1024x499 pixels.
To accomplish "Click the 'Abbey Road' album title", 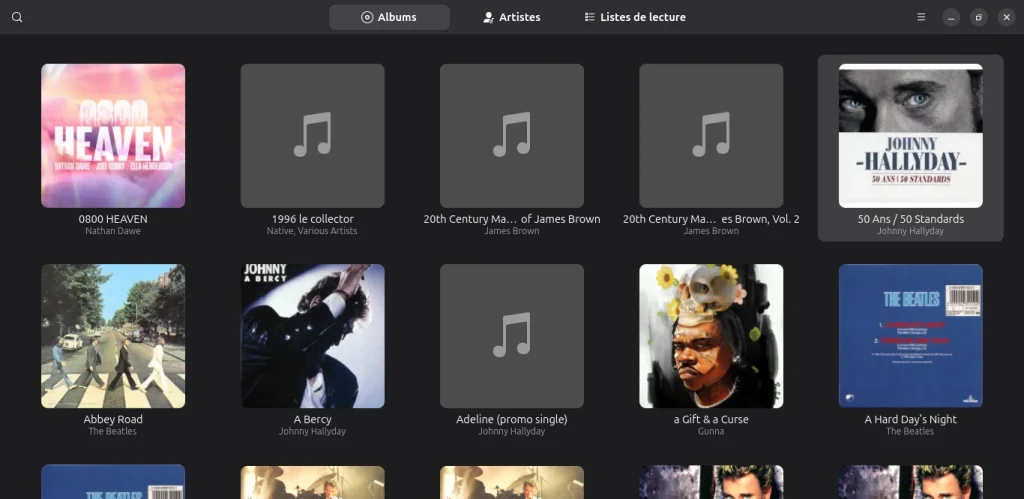I will 113,419.
